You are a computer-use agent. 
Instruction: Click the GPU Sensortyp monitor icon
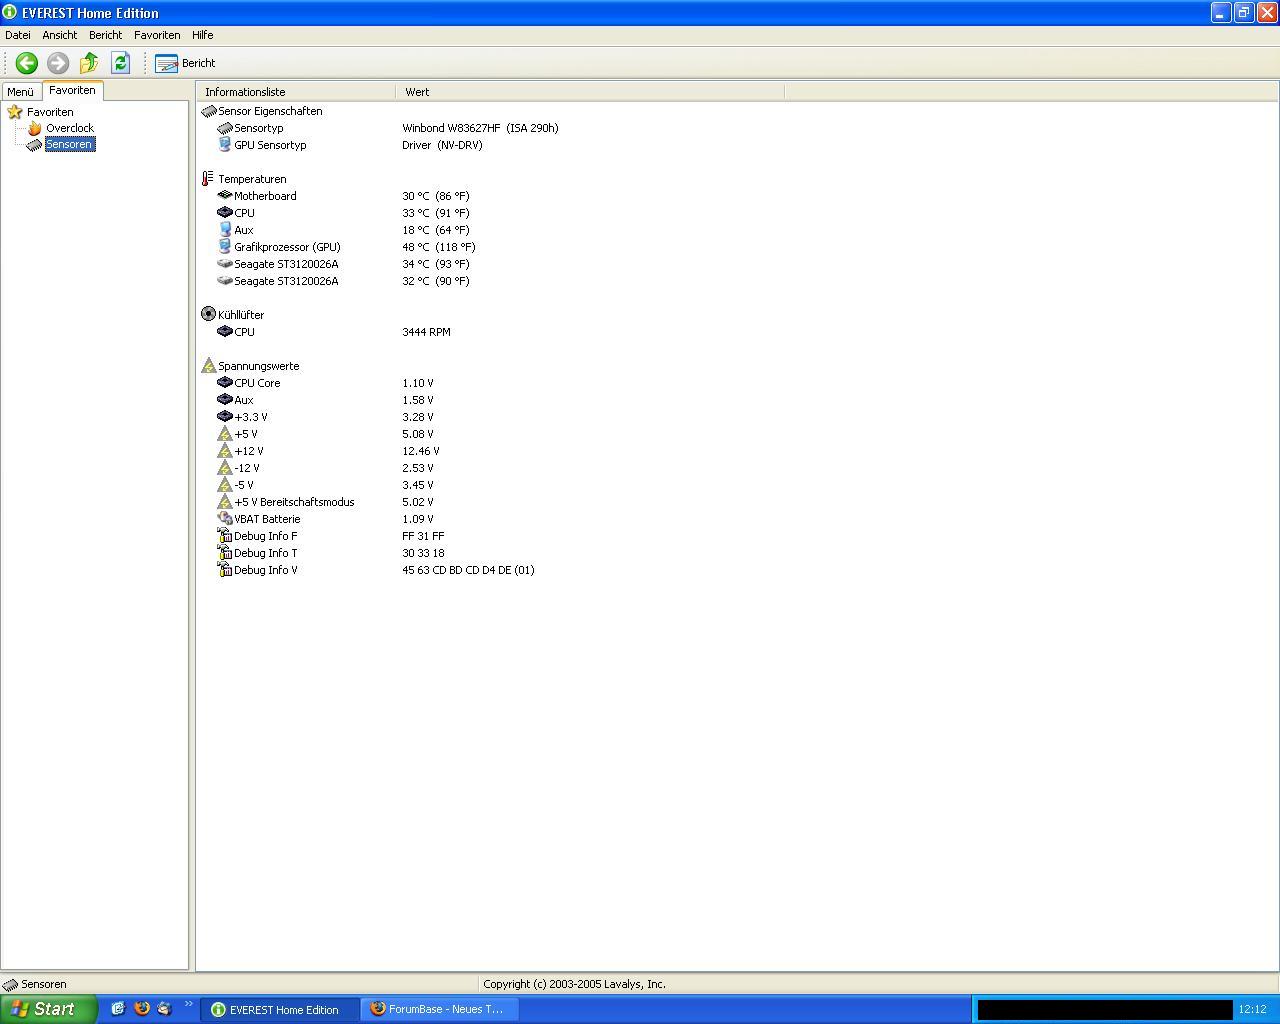tap(225, 145)
